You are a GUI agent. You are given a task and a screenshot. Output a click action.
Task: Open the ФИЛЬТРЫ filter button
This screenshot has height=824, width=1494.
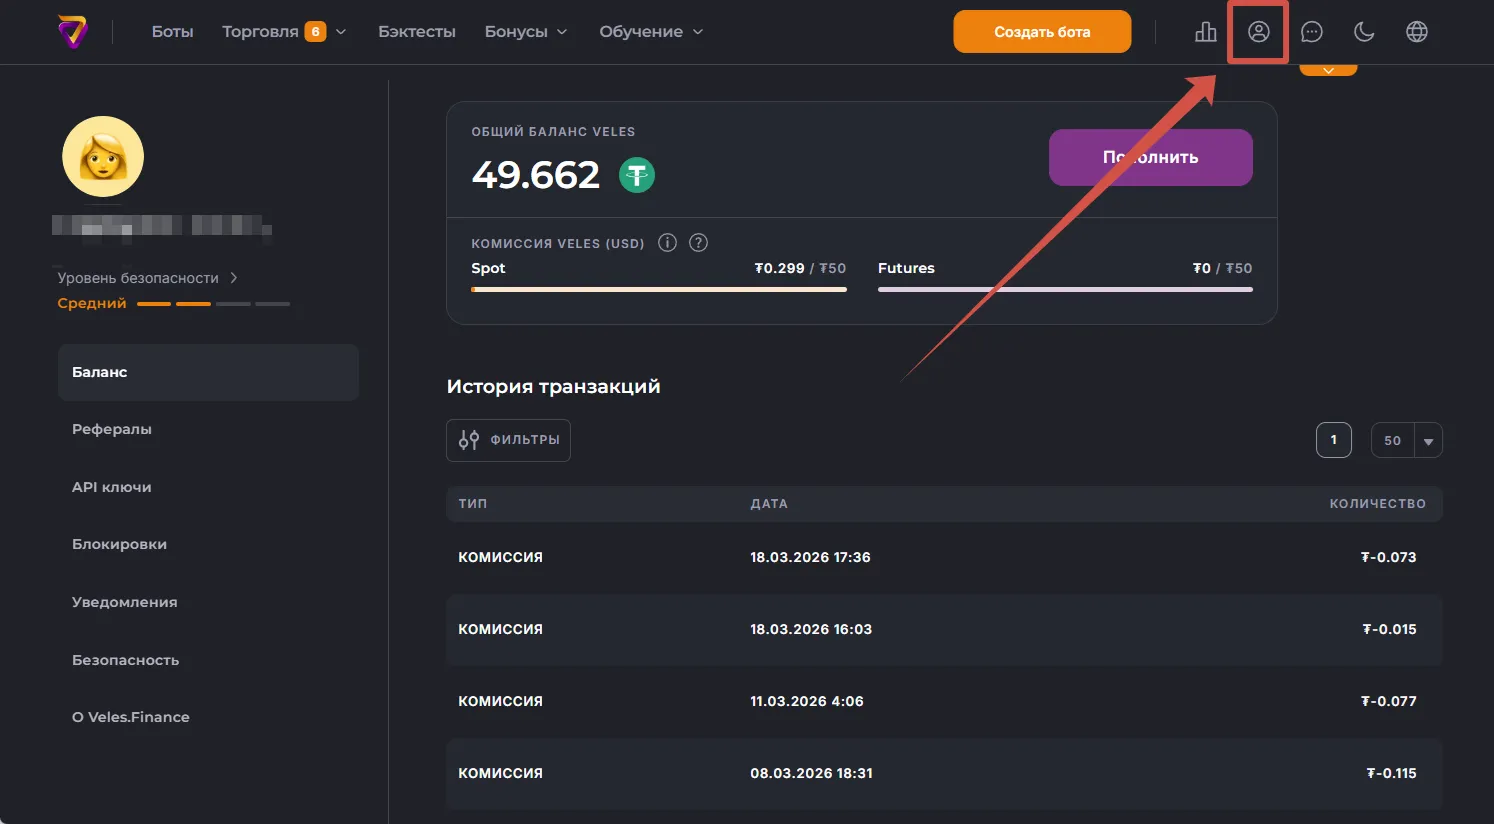point(508,440)
